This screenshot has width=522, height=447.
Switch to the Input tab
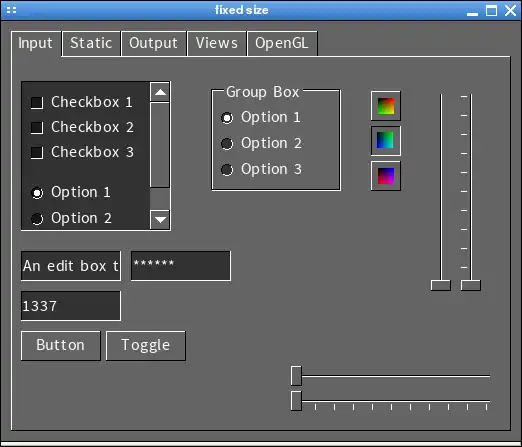[x=35, y=43]
